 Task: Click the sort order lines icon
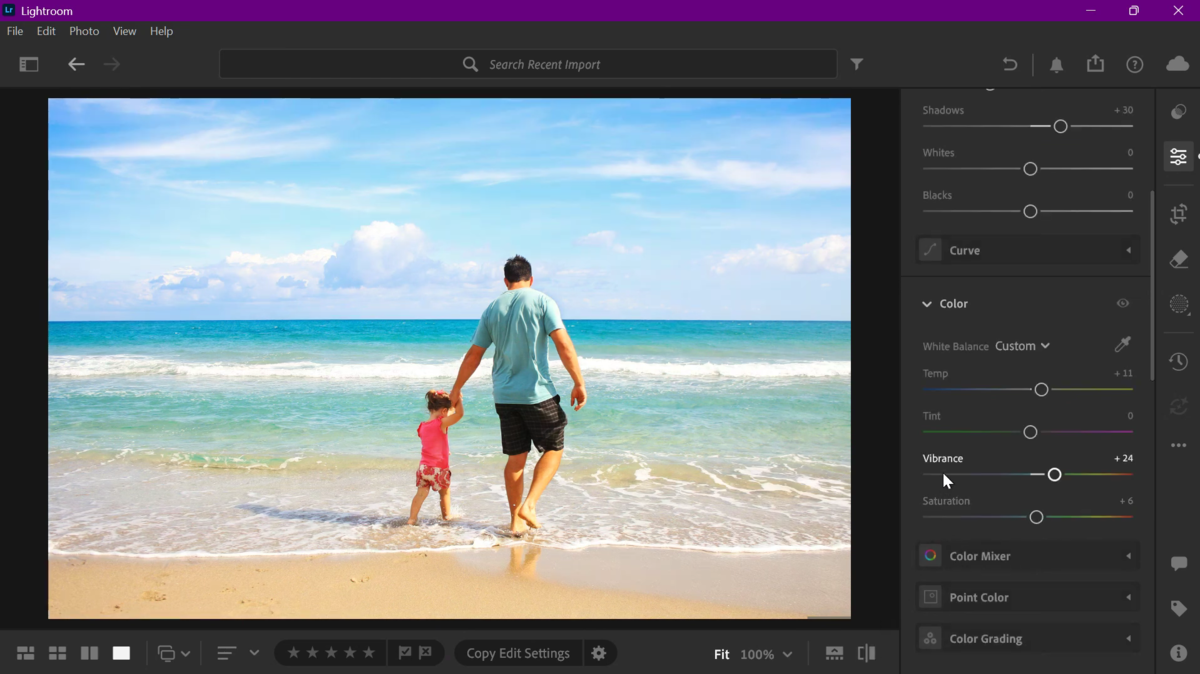coord(227,653)
